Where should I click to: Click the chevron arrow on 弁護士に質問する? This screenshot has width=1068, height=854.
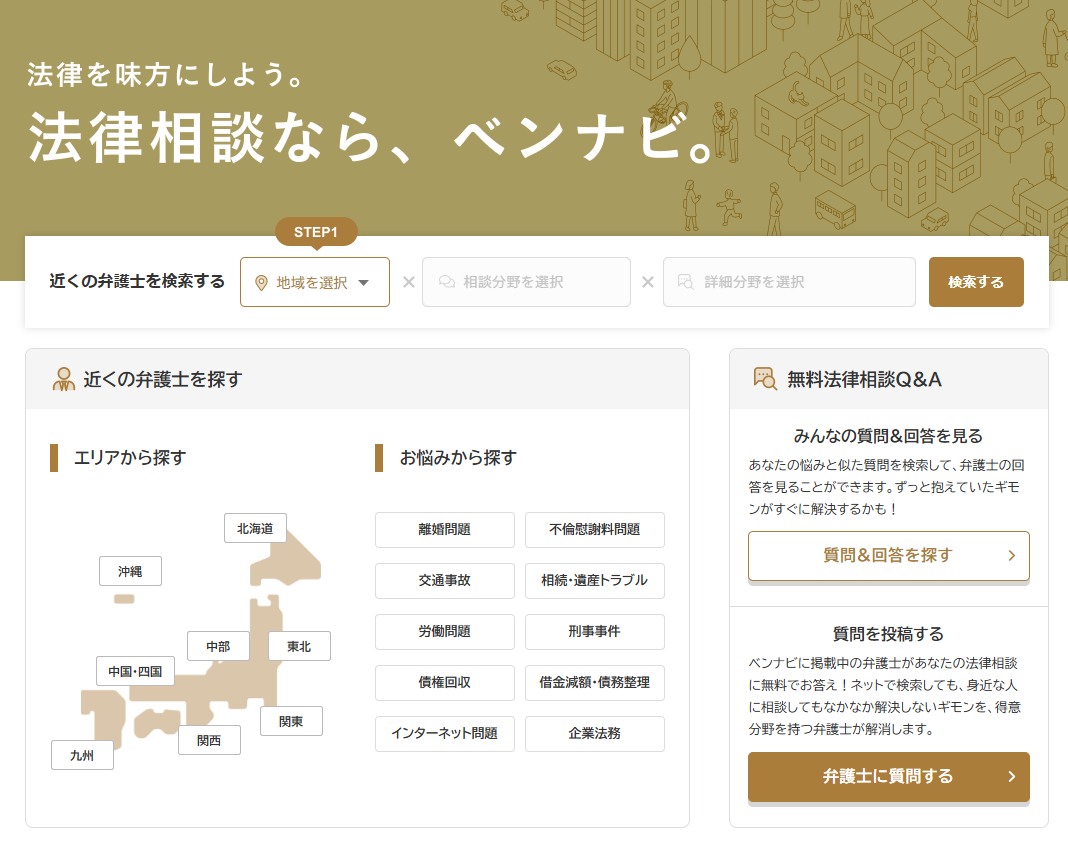1011,776
